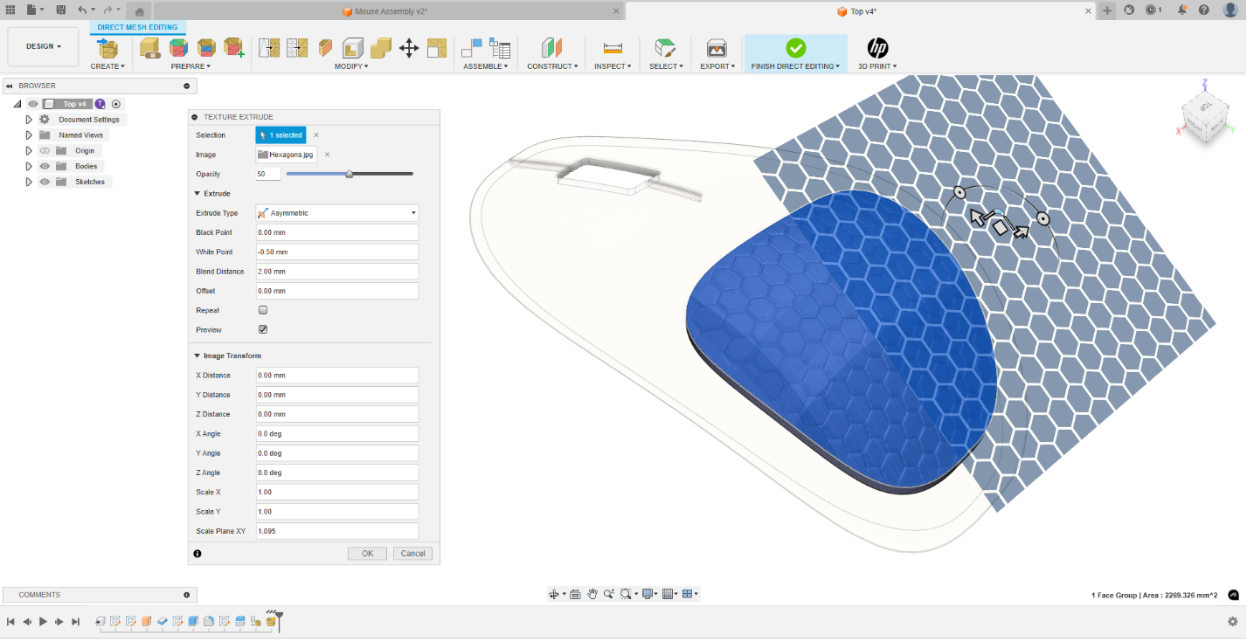Adjust the Opacity slider

(x=349, y=173)
